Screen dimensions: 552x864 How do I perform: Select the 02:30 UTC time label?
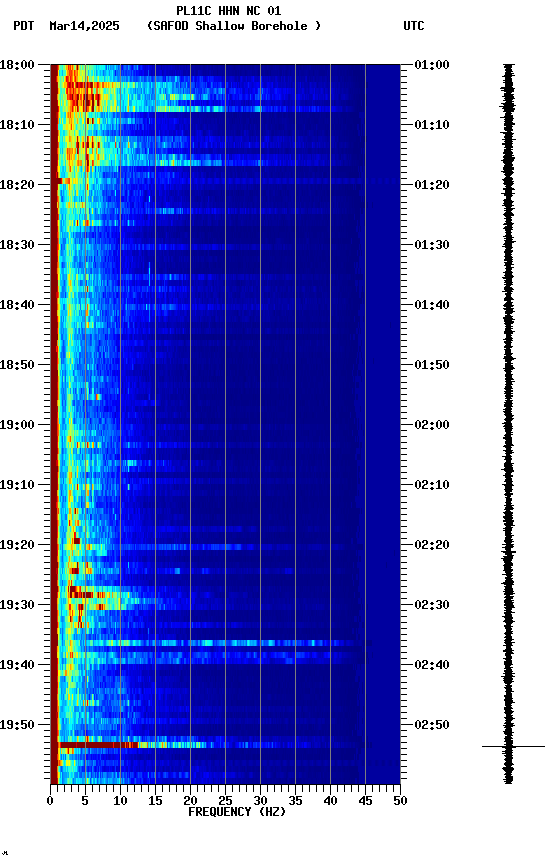[432, 605]
